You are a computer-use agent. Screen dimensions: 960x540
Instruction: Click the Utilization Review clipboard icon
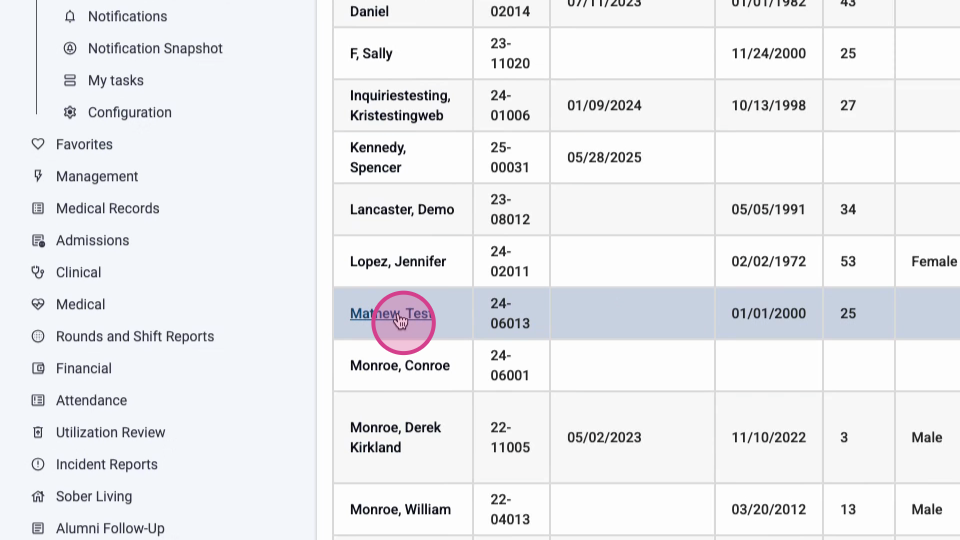[38, 432]
